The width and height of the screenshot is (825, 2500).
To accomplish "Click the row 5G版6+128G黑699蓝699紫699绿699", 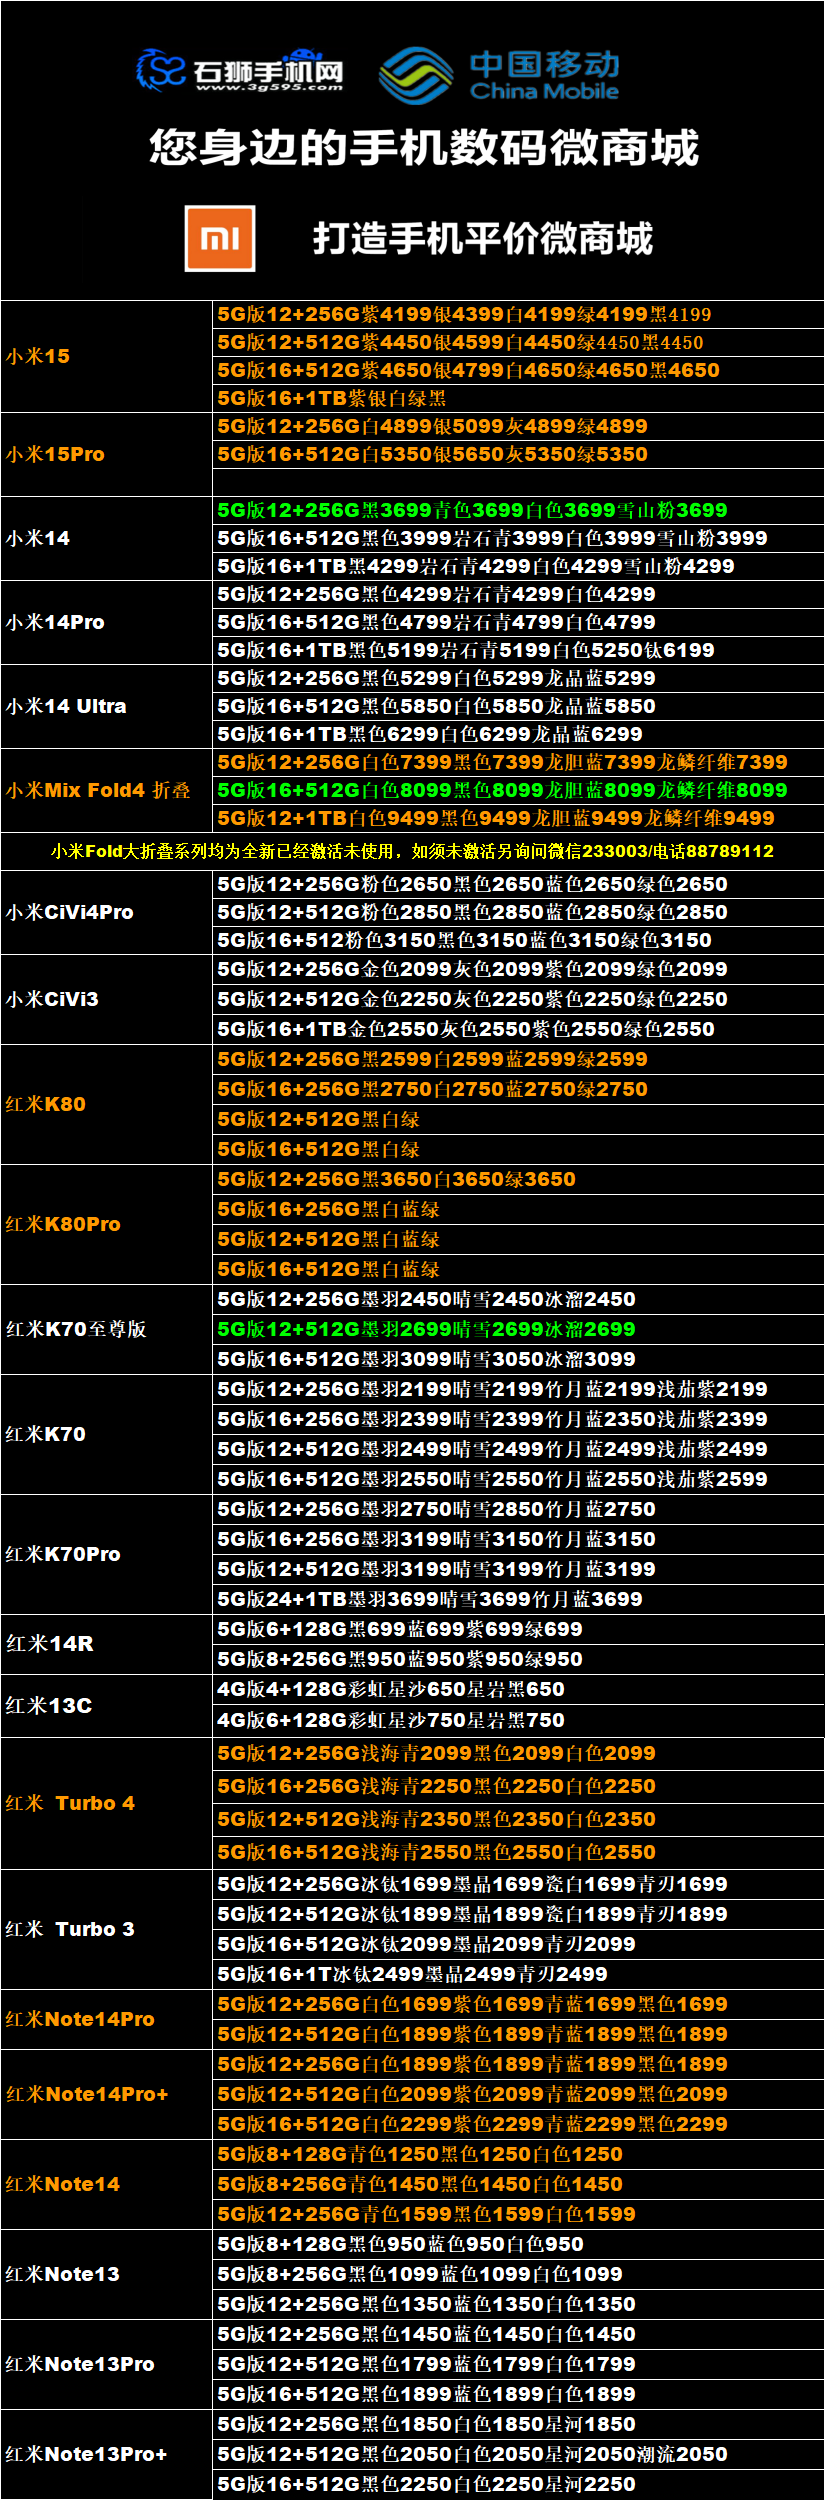I will (x=518, y=1629).
